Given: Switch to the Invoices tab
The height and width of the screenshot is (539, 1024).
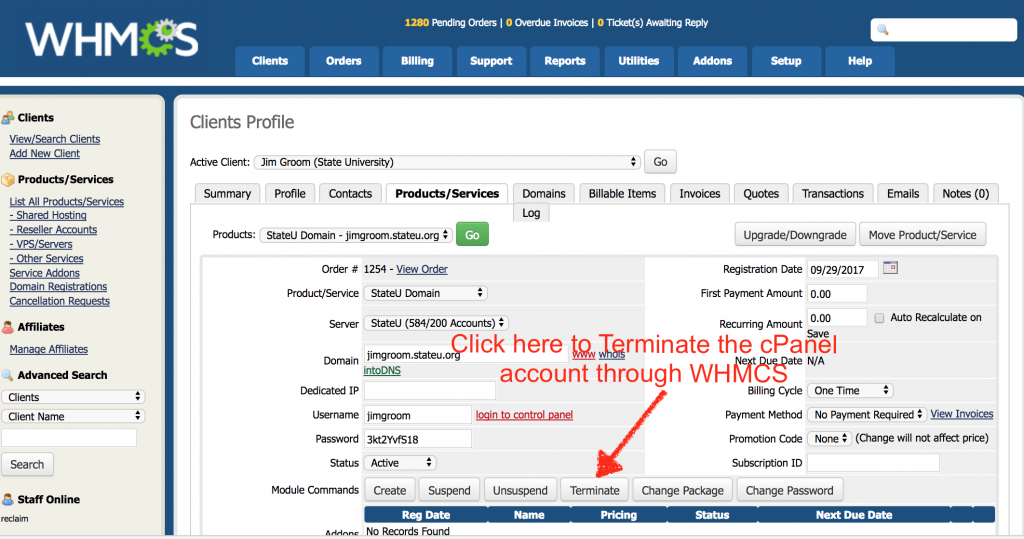Looking at the screenshot, I should click(699, 193).
